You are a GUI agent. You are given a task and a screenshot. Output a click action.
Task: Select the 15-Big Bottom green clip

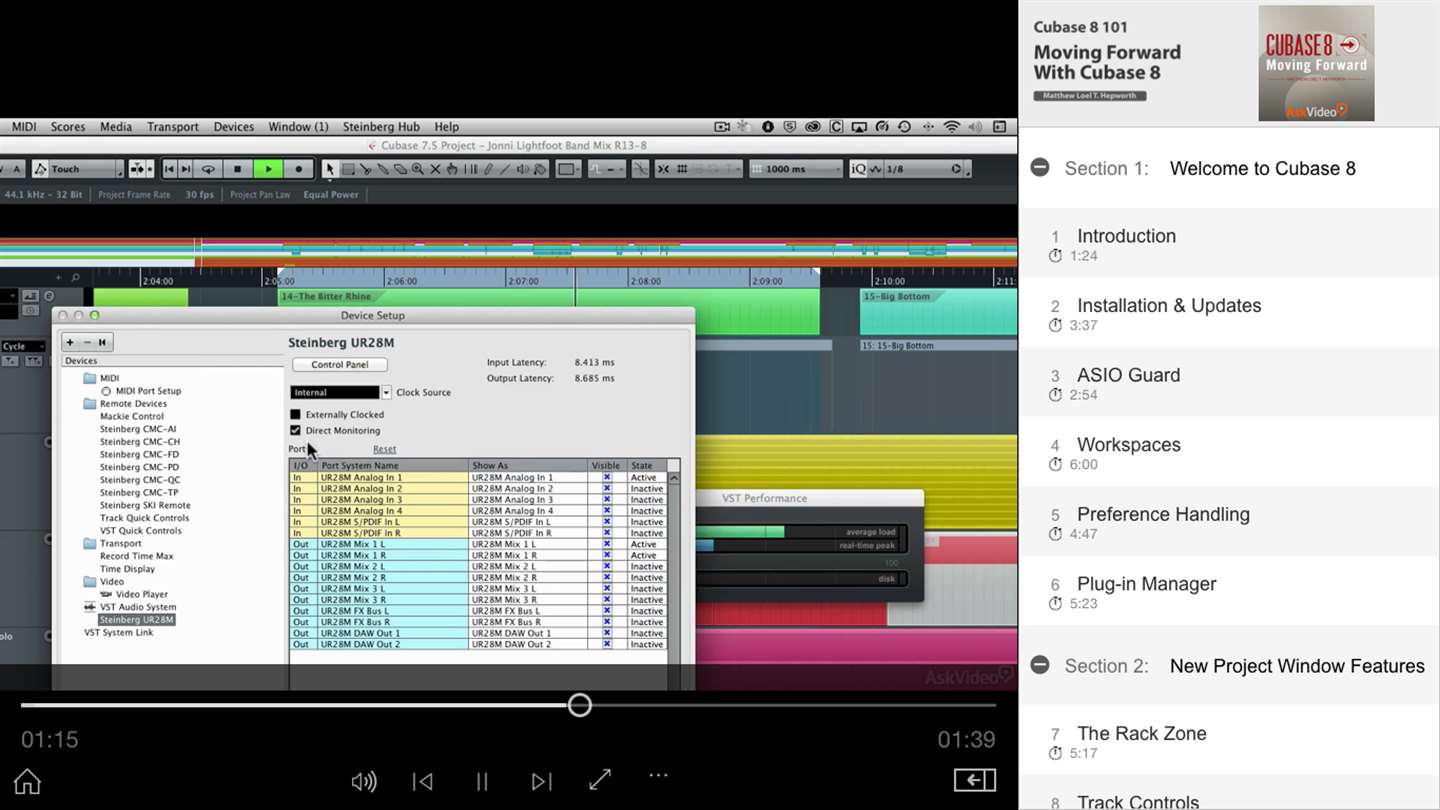pos(938,313)
